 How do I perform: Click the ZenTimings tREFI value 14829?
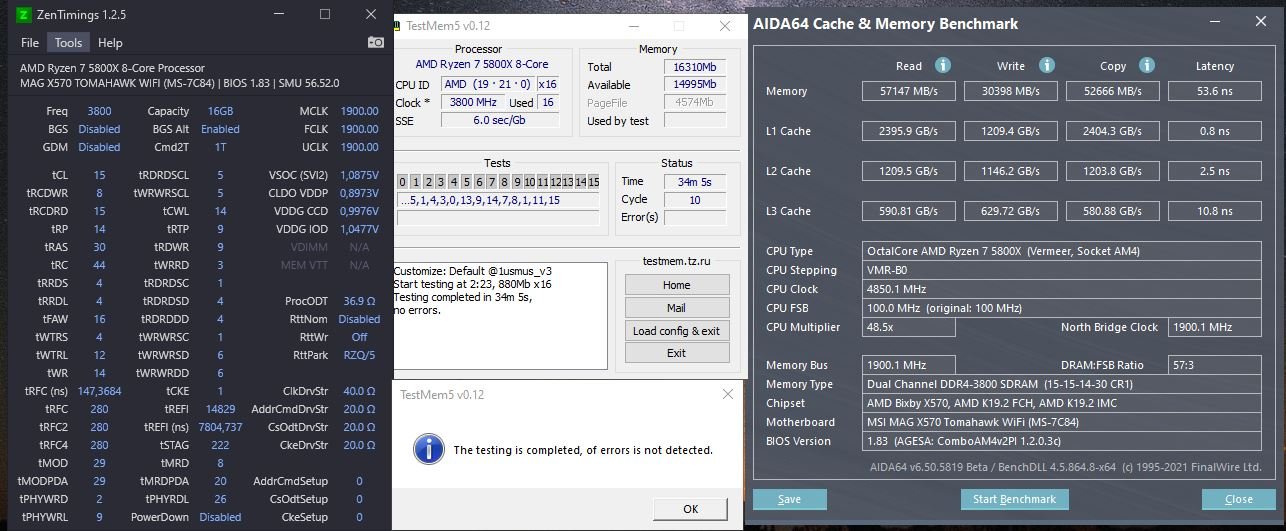click(x=220, y=409)
